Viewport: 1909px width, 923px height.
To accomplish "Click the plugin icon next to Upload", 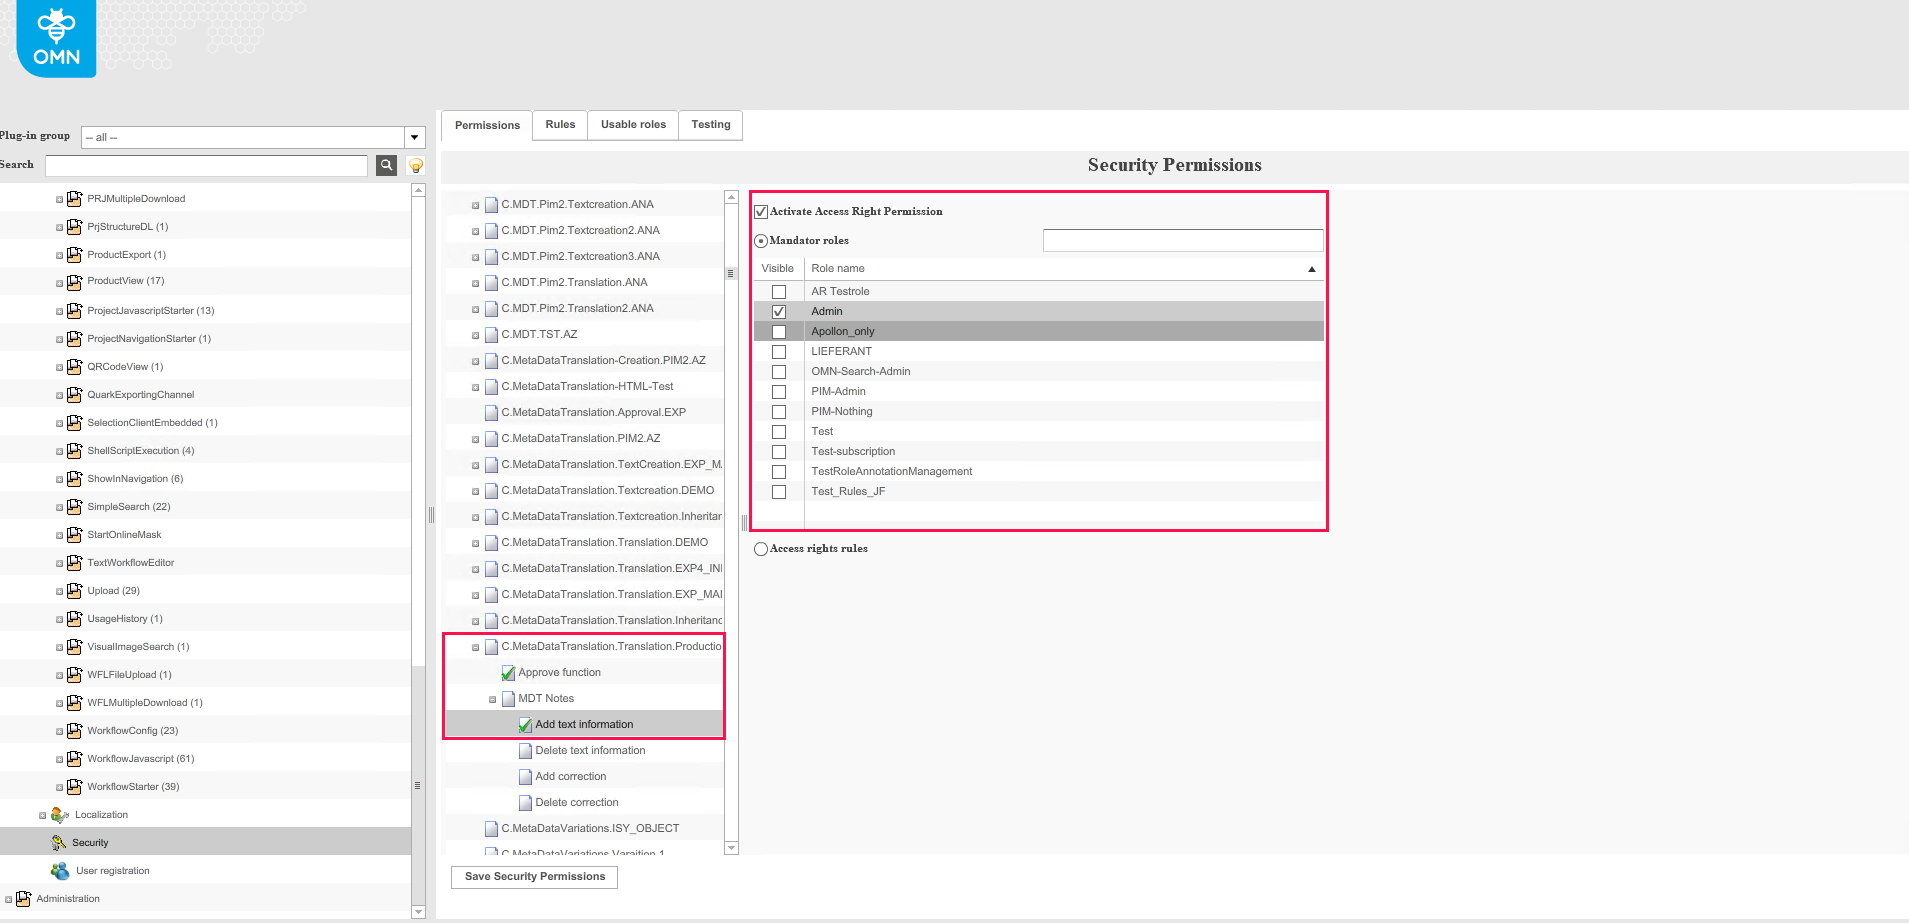I will coord(75,590).
